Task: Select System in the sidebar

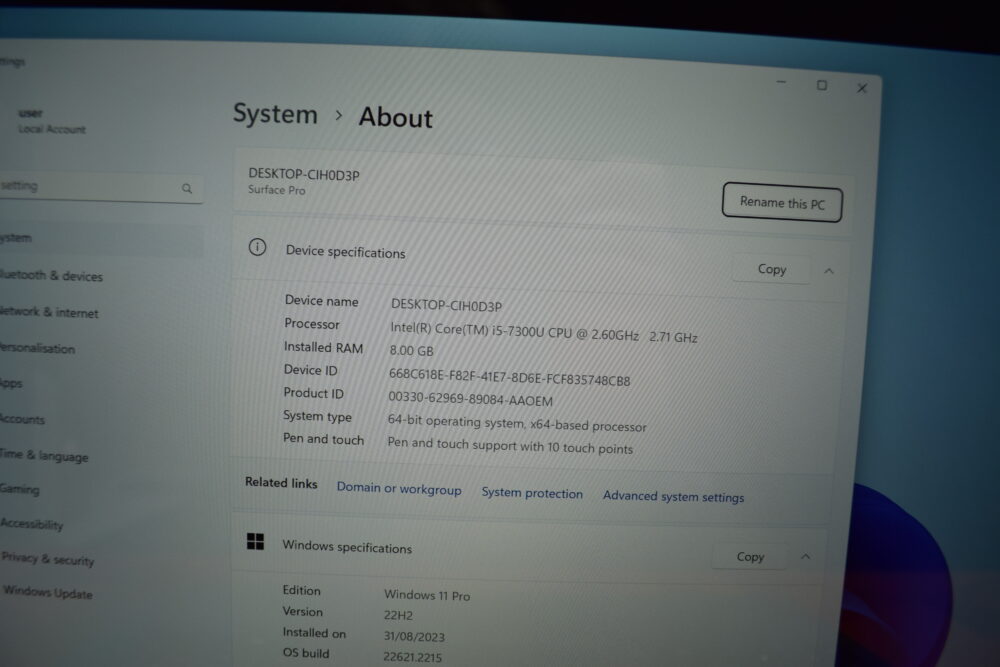Action: point(99,238)
